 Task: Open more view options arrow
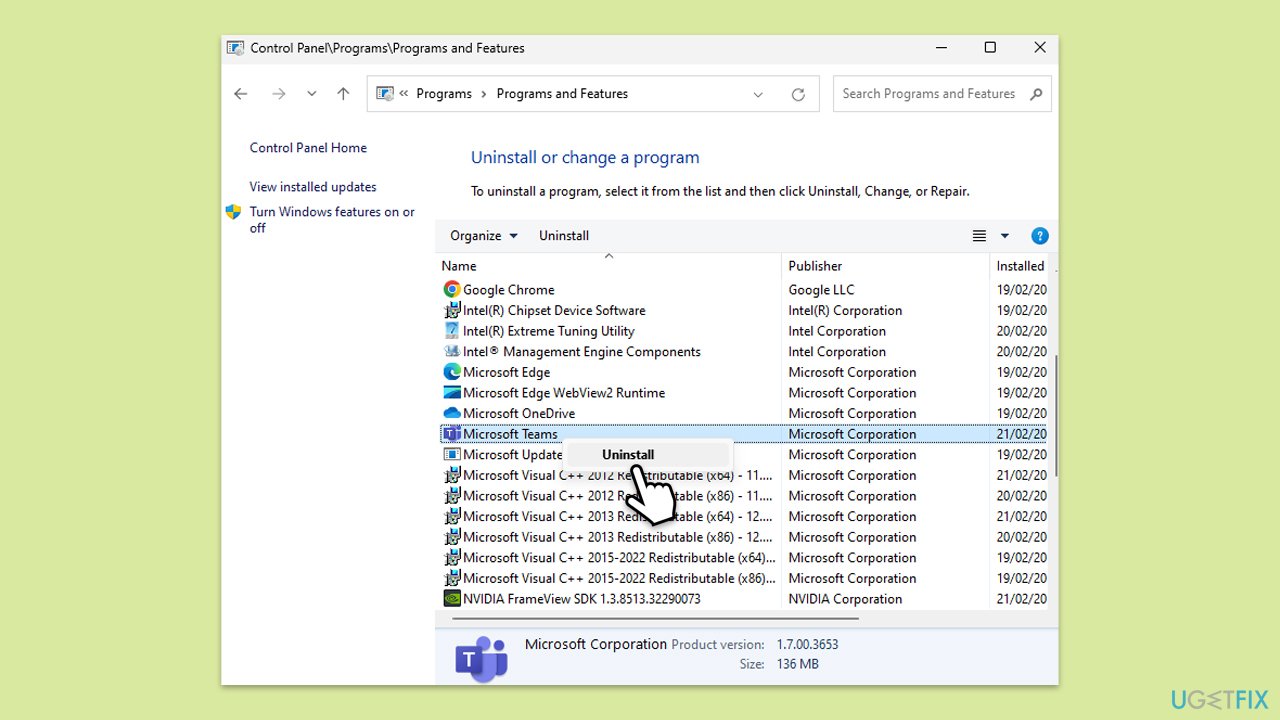(1005, 236)
